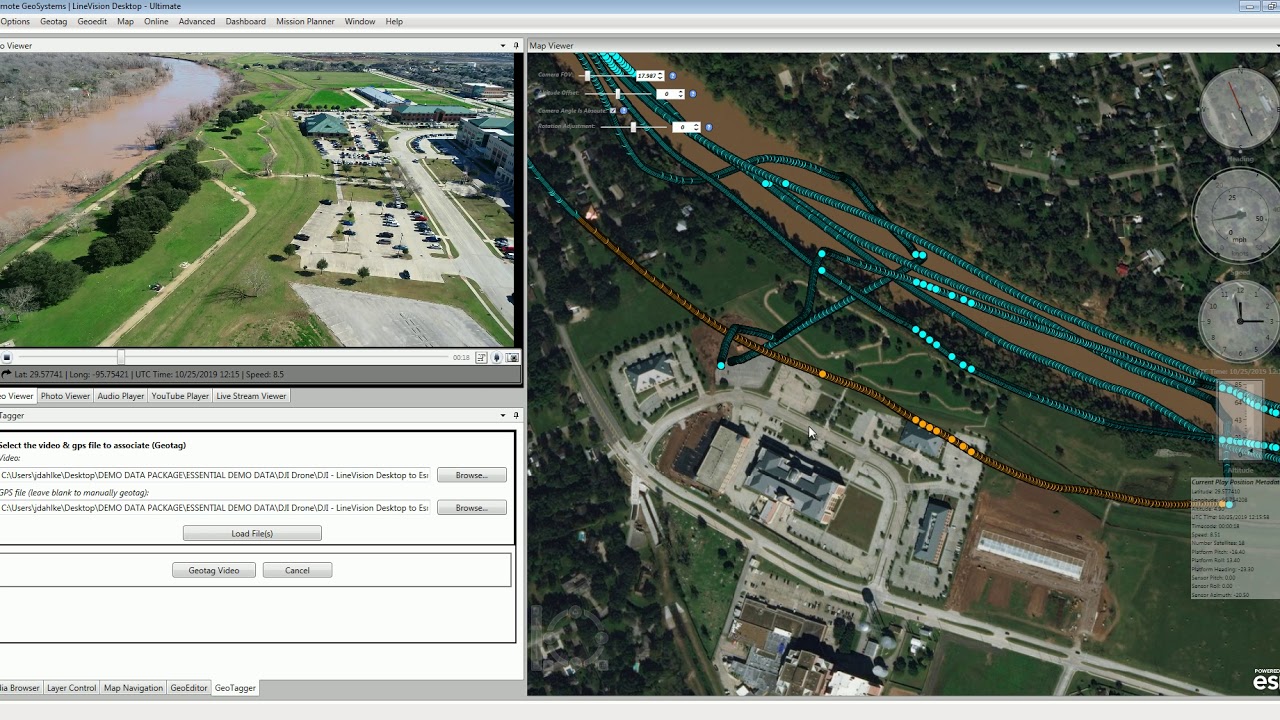Open the help icon for Altitude Offset
The image size is (1280, 720).
click(x=693, y=94)
